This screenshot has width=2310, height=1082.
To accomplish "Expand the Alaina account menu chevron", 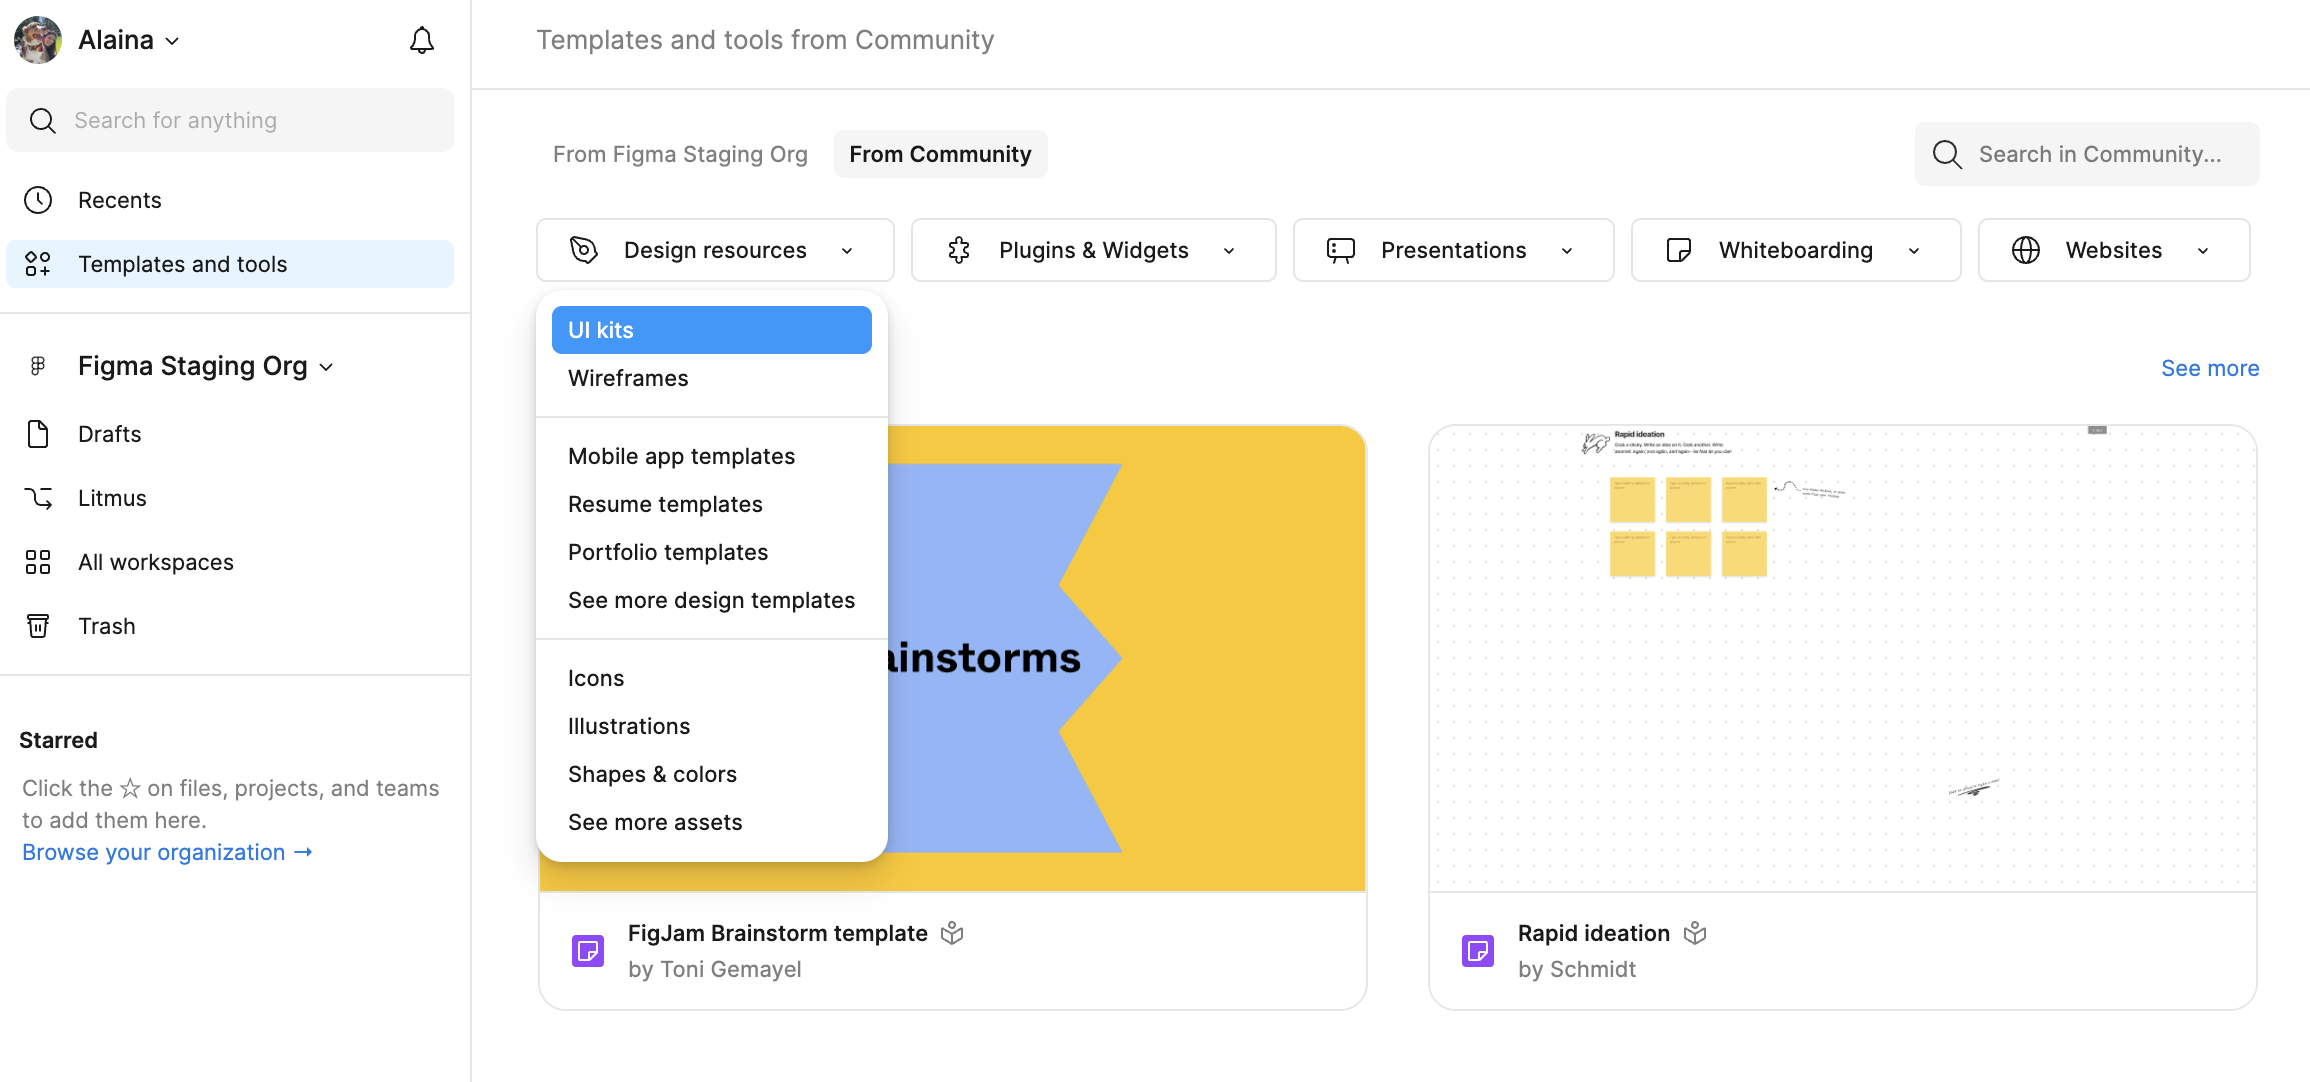I will coord(172,41).
